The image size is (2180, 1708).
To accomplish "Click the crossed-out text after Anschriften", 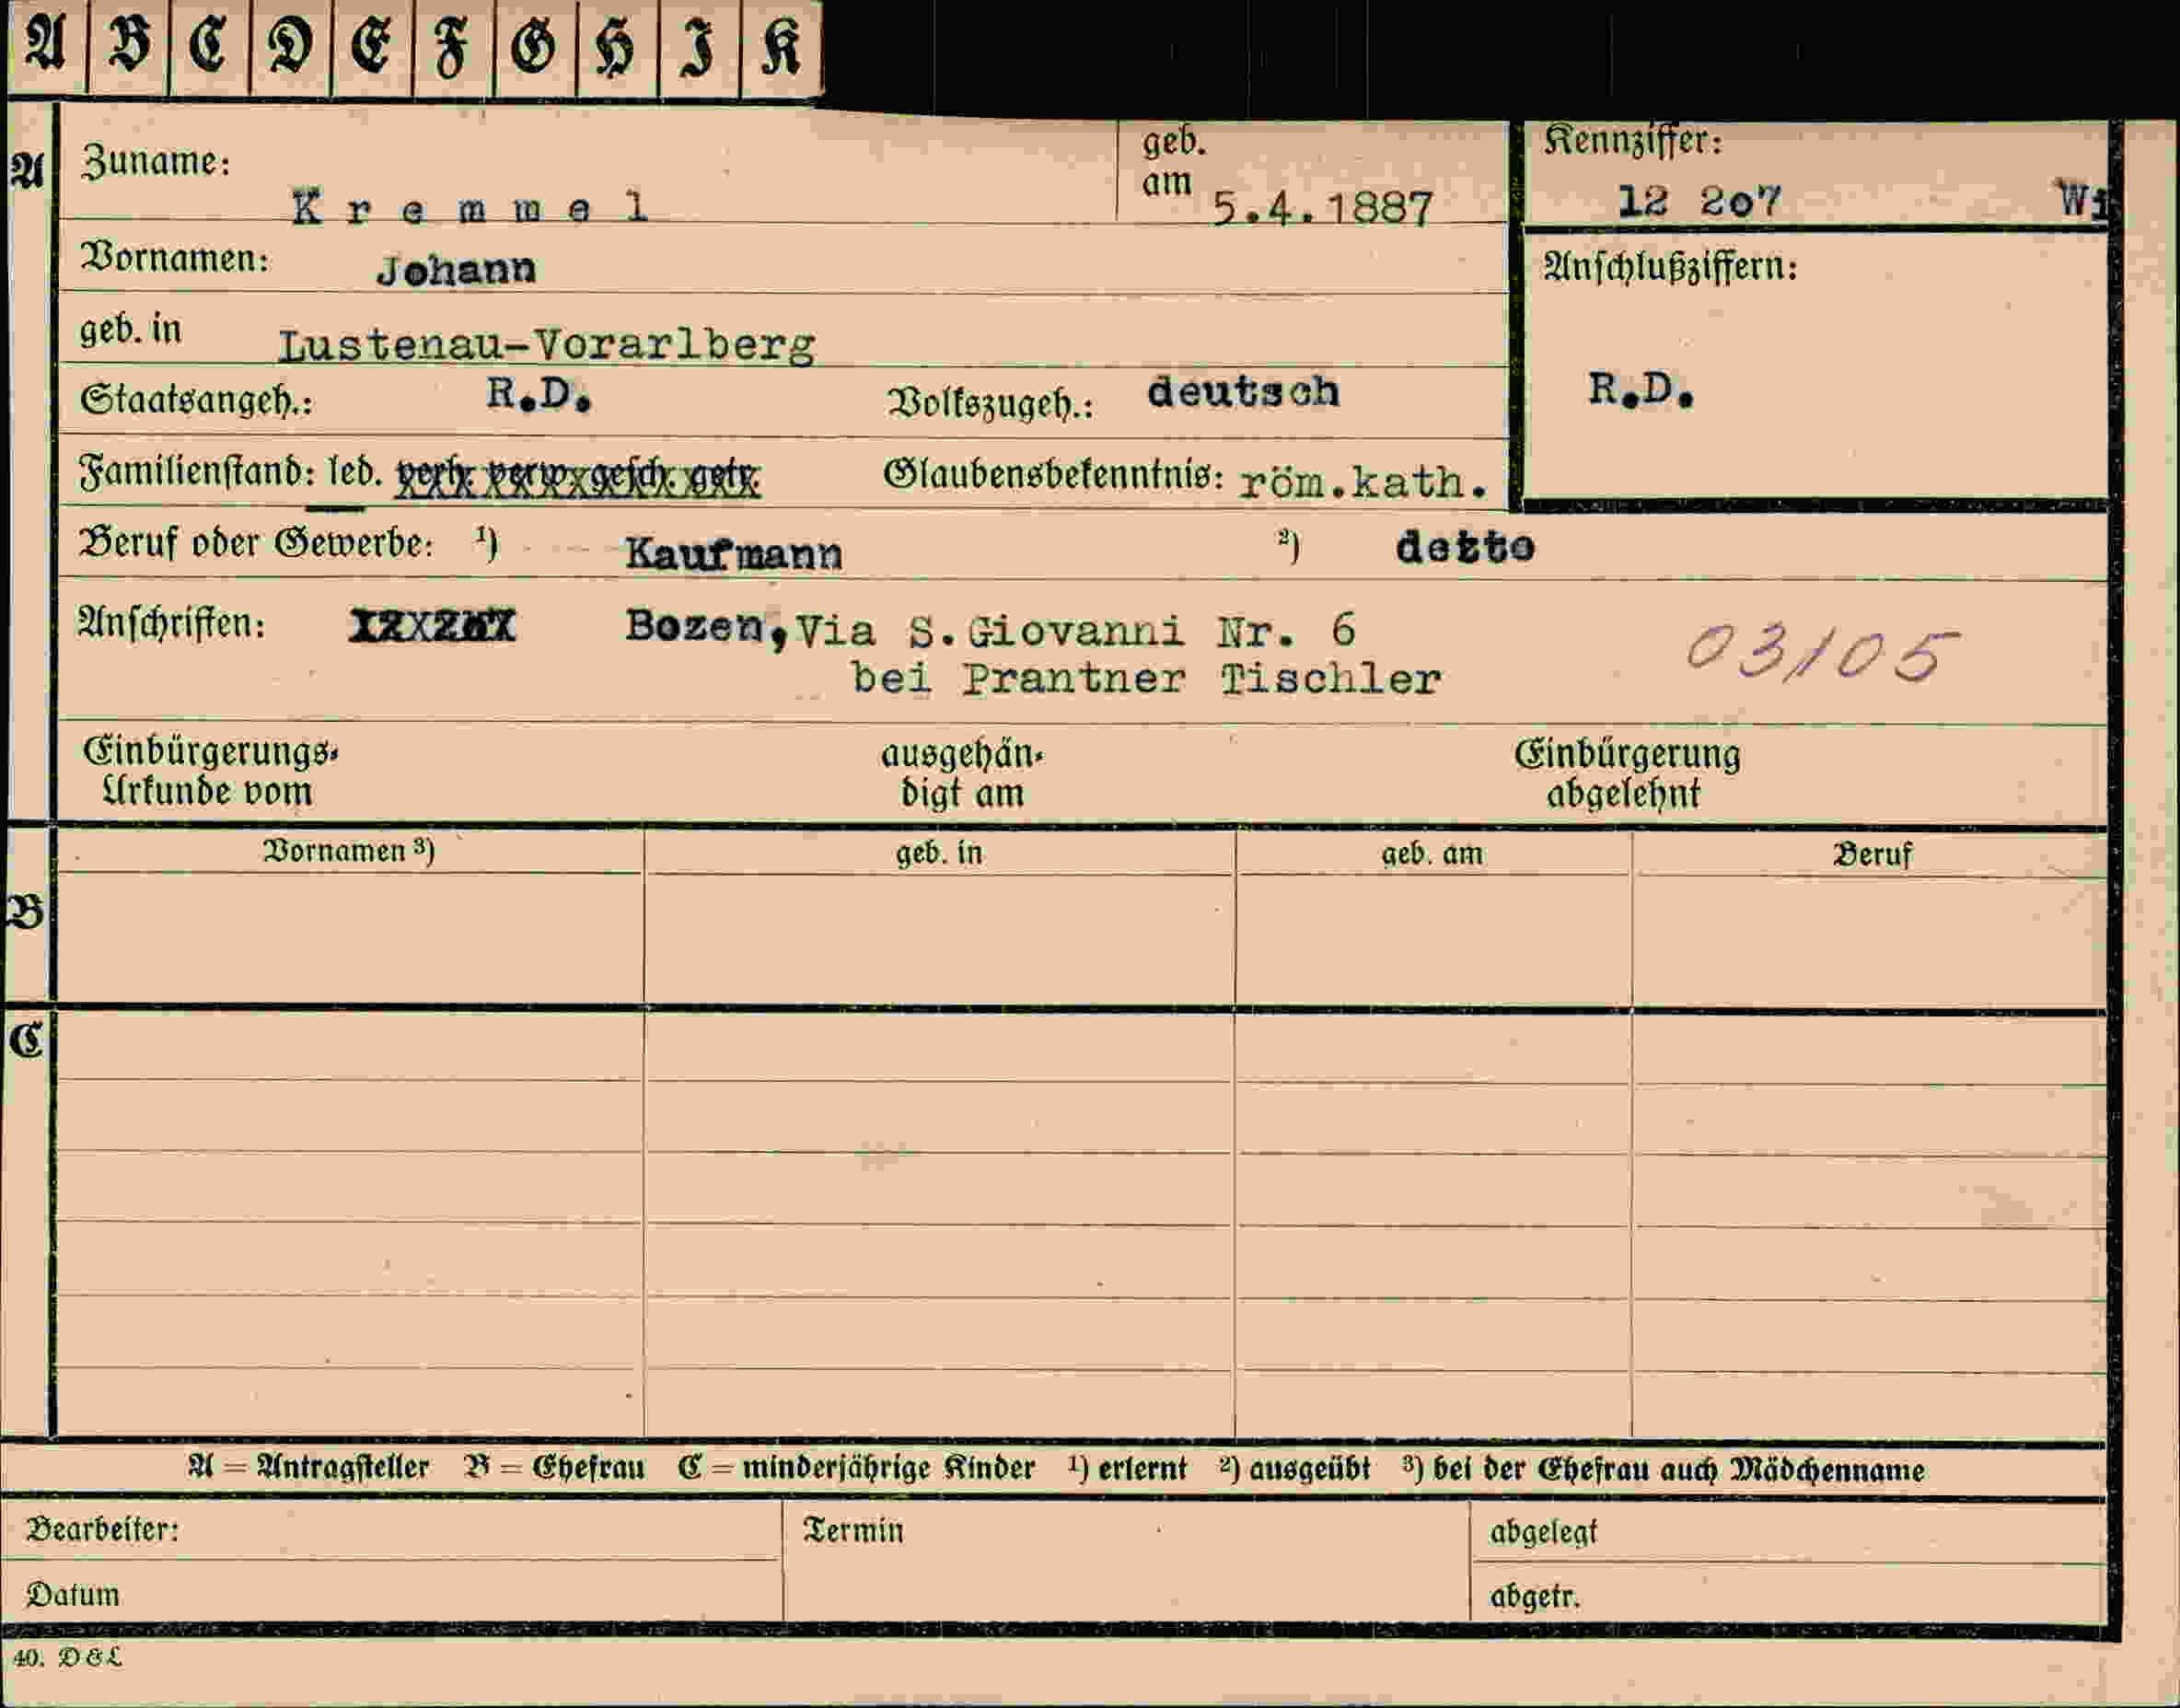I will click(x=432, y=626).
